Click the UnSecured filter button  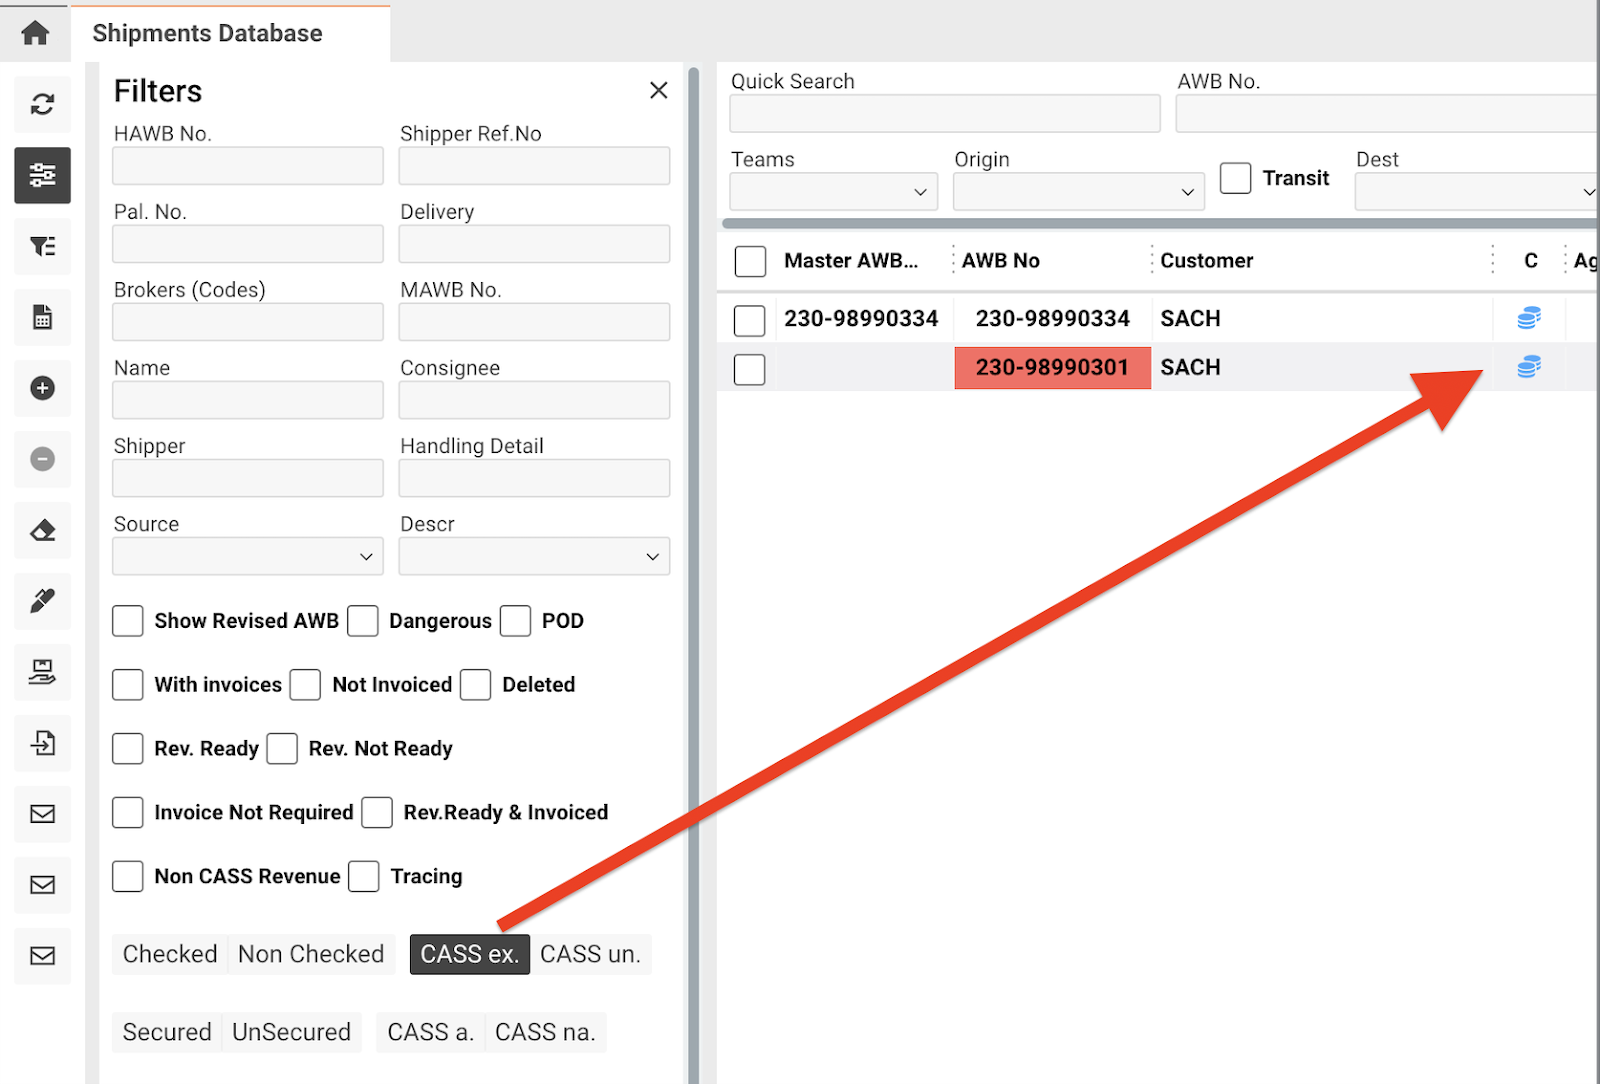click(291, 1032)
